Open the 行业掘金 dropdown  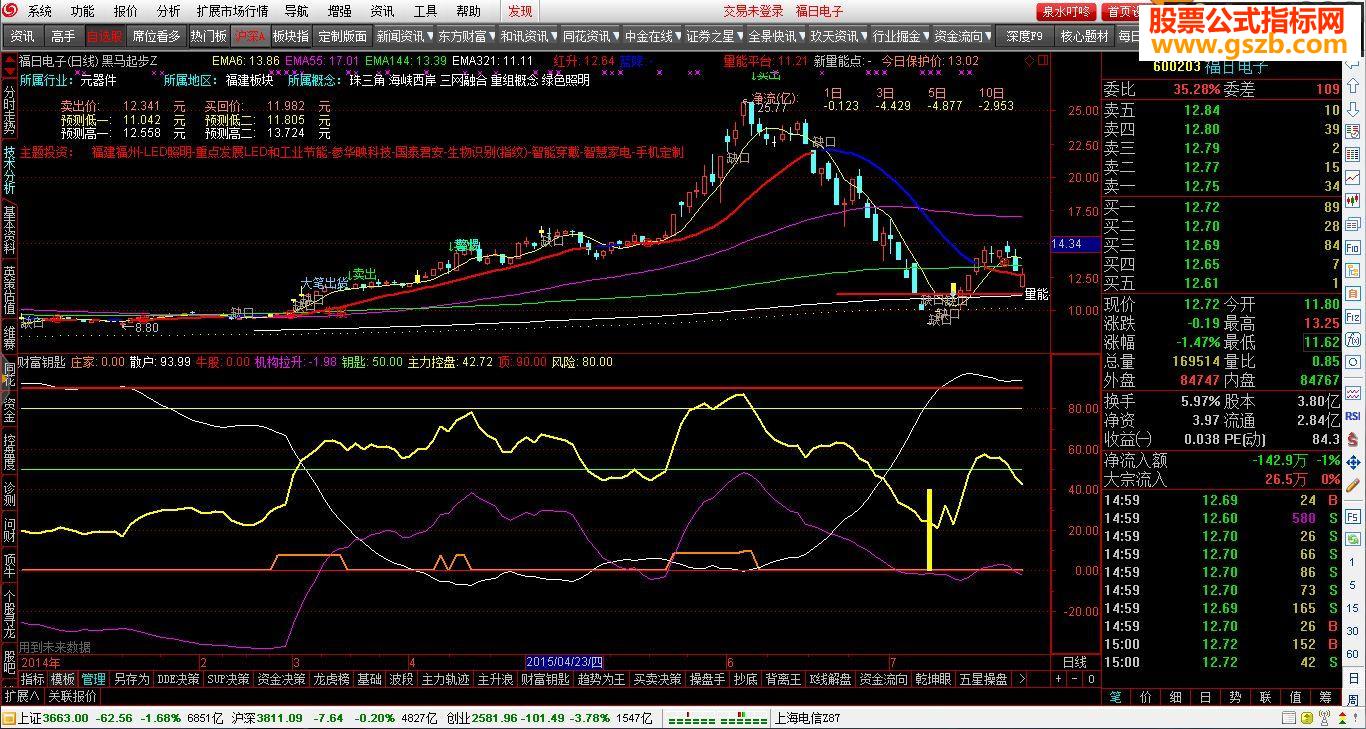point(899,36)
